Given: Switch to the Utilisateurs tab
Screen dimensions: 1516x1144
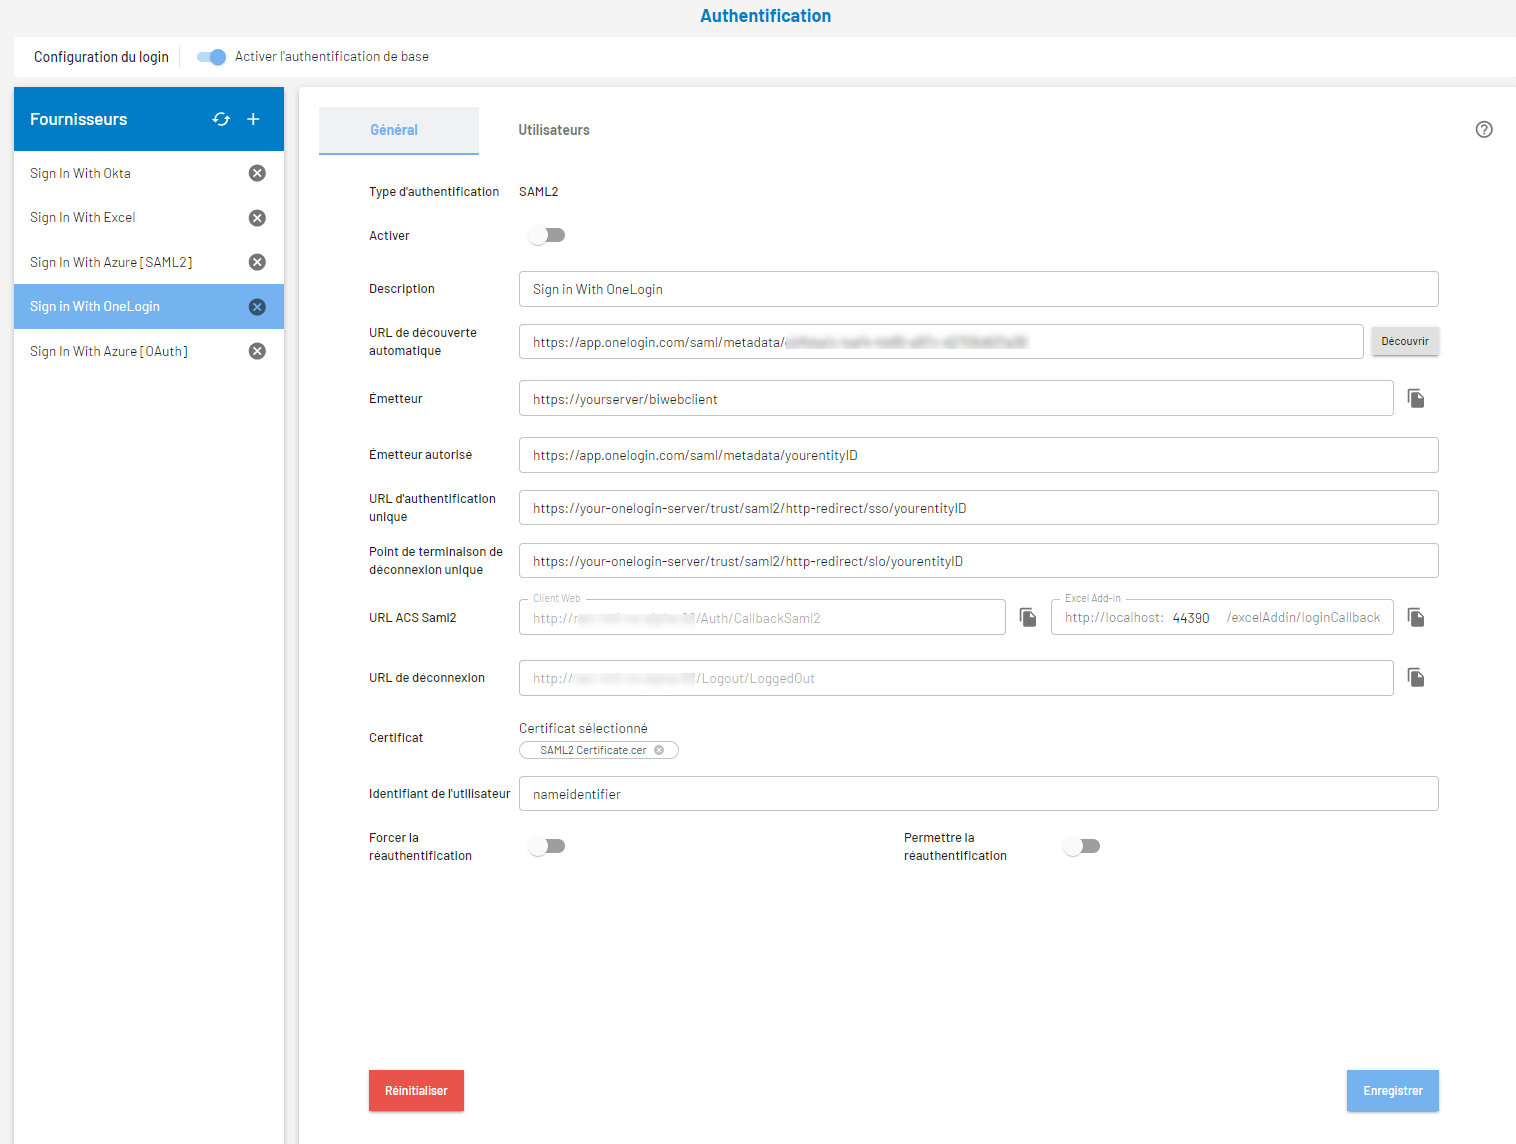Looking at the screenshot, I should point(554,130).
